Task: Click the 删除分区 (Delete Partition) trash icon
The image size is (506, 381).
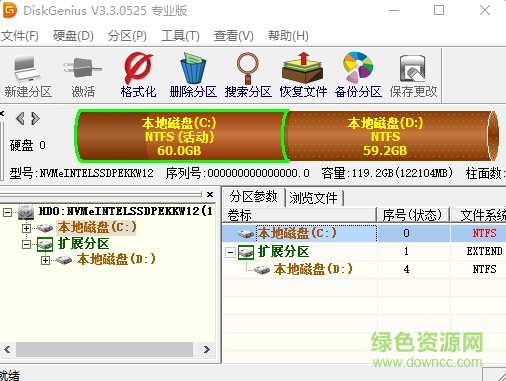Action: [x=193, y=68]
